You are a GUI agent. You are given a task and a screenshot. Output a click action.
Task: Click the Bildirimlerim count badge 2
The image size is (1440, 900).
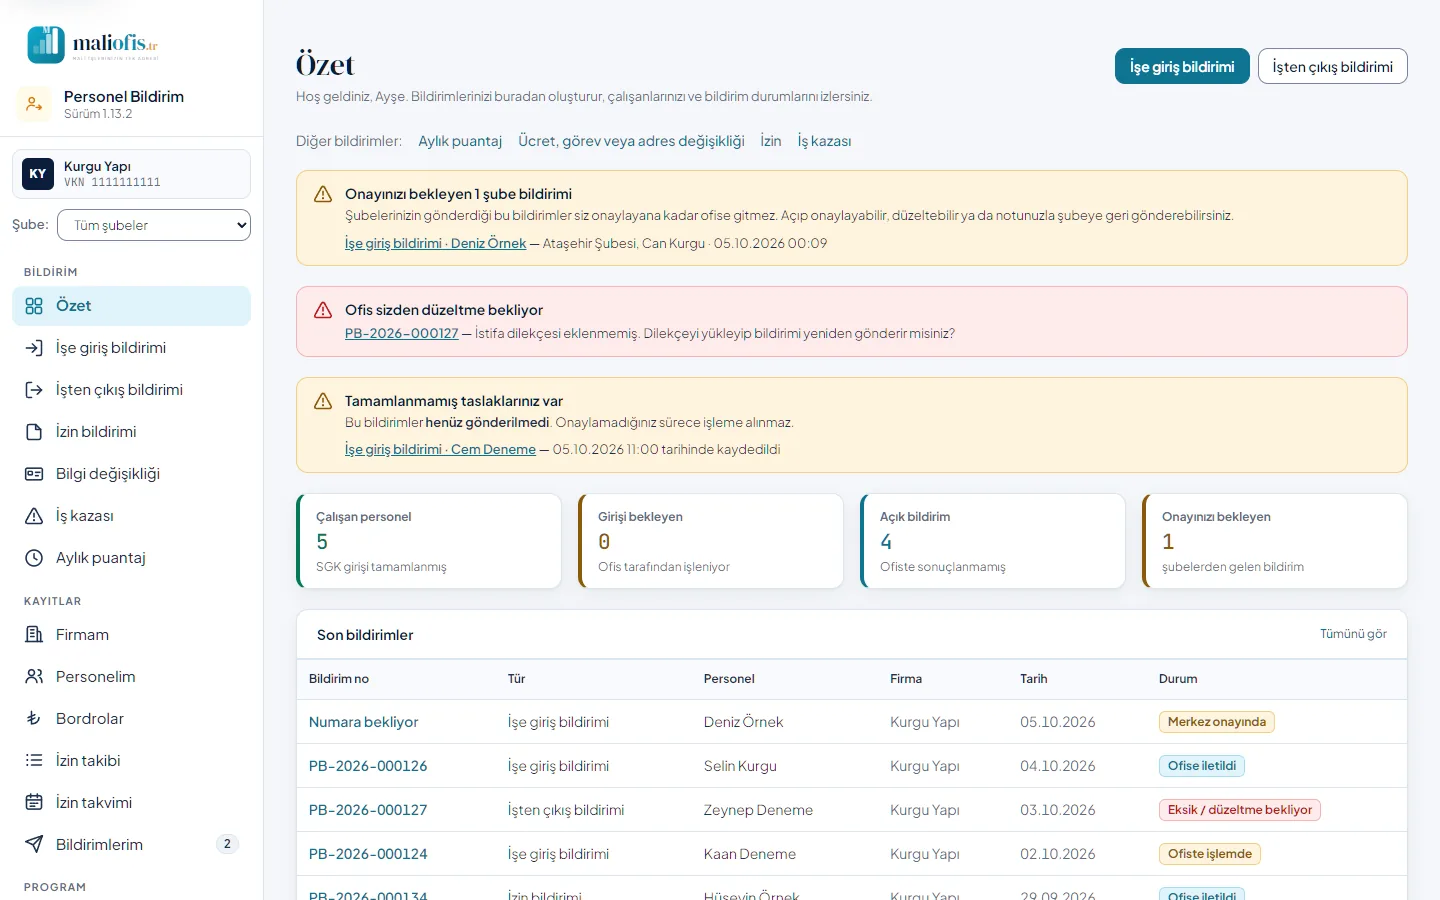(x=227, y=844)
